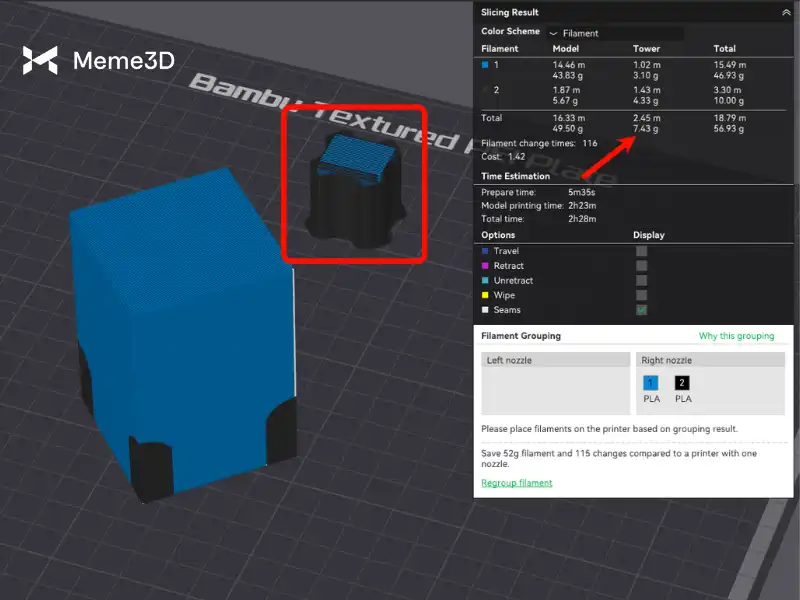Click the blue Filament 1 legend swatch
The image size is (800, 600).
(485, 65)
